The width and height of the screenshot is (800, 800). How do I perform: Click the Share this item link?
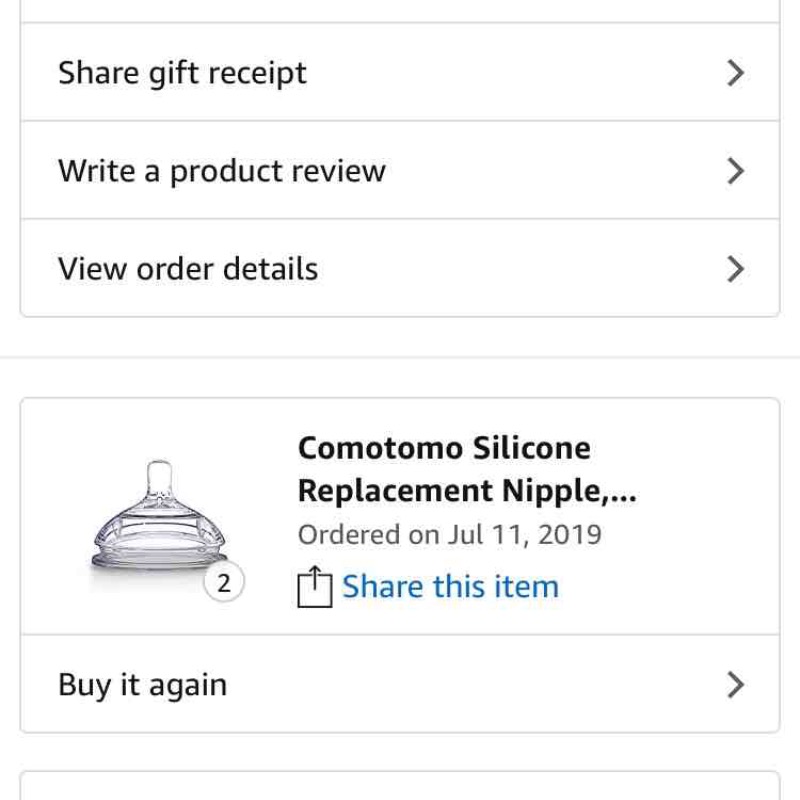451,586
